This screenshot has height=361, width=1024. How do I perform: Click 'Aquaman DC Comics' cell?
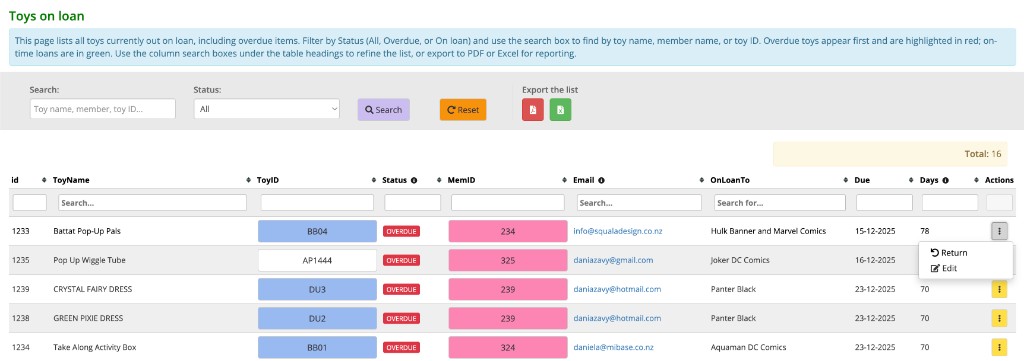pos(748,347)
